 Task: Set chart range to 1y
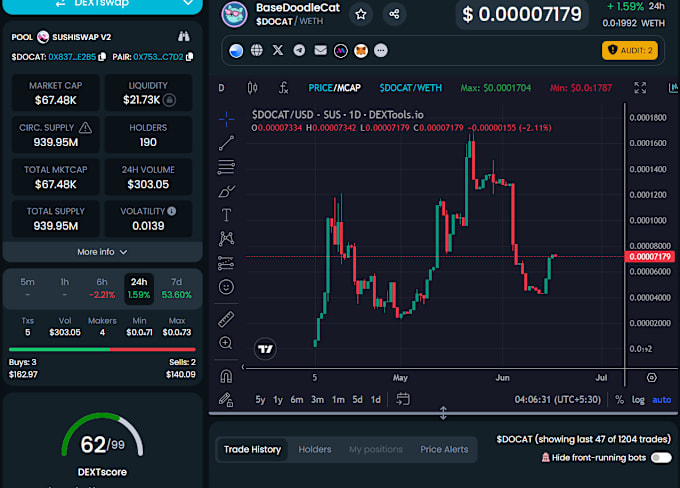pos(278,400)
